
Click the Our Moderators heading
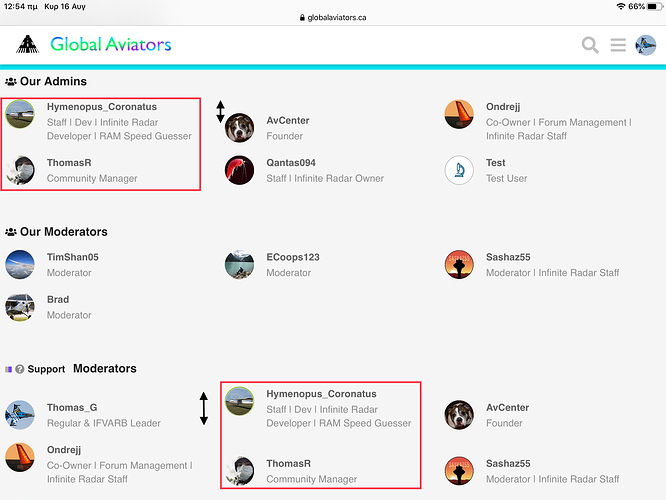click(x=64, y=232)
